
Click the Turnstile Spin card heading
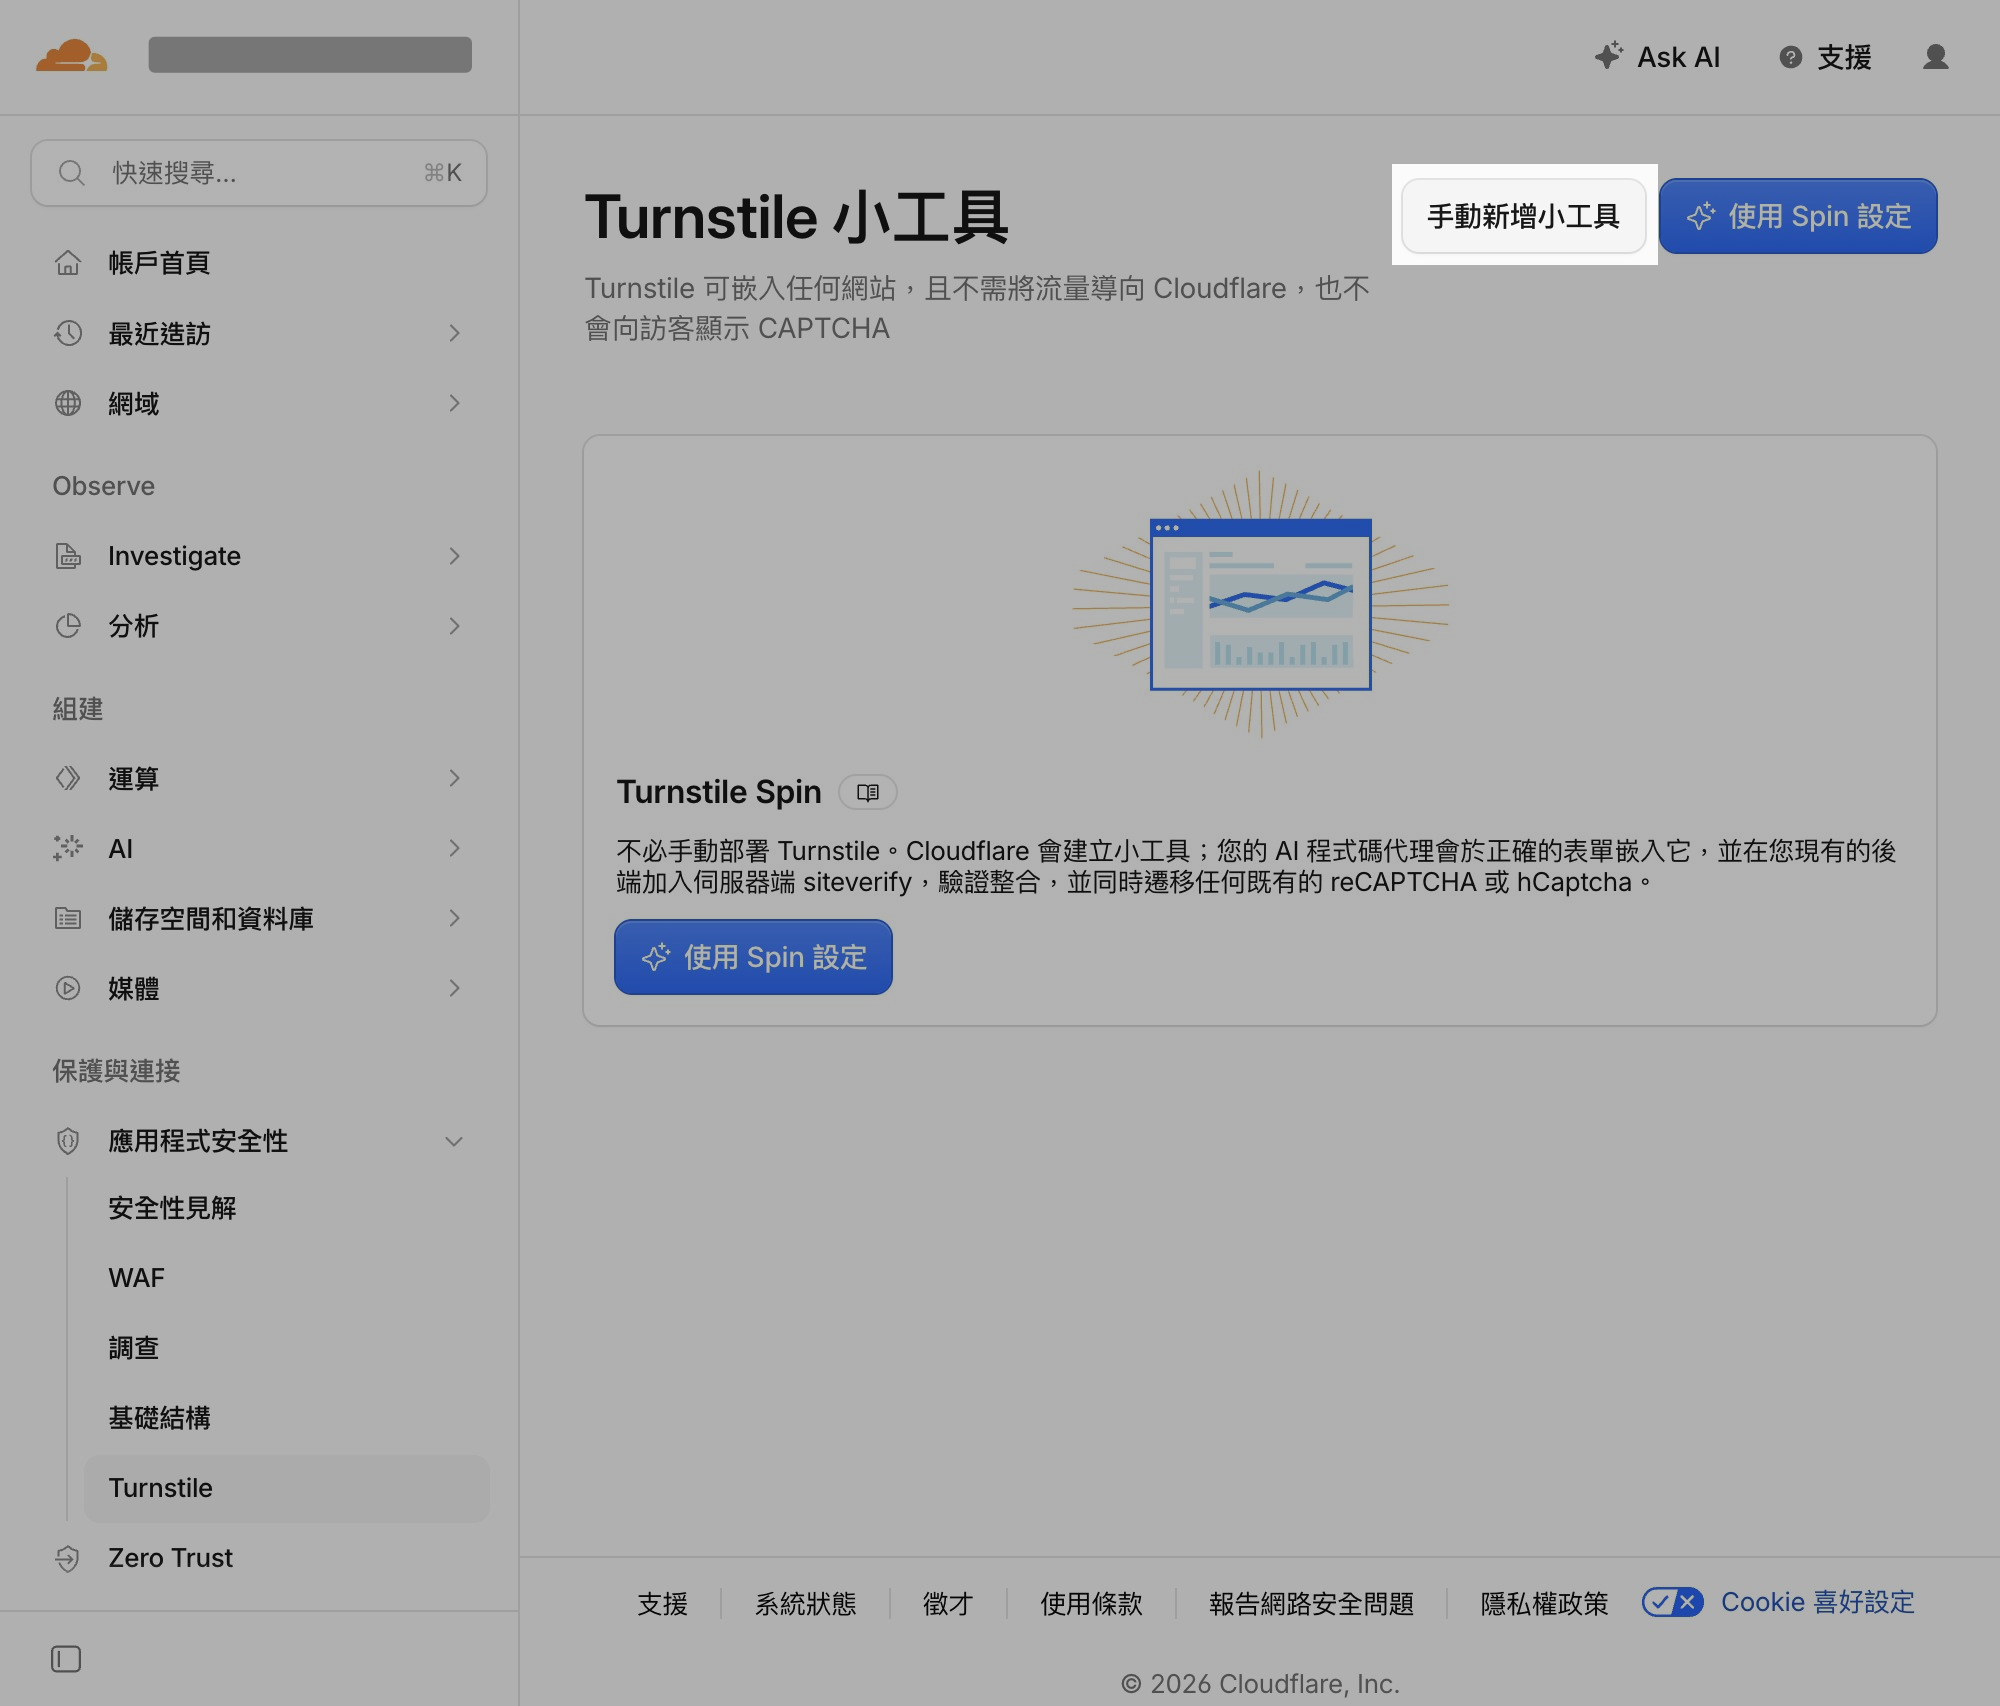[719, 792]
